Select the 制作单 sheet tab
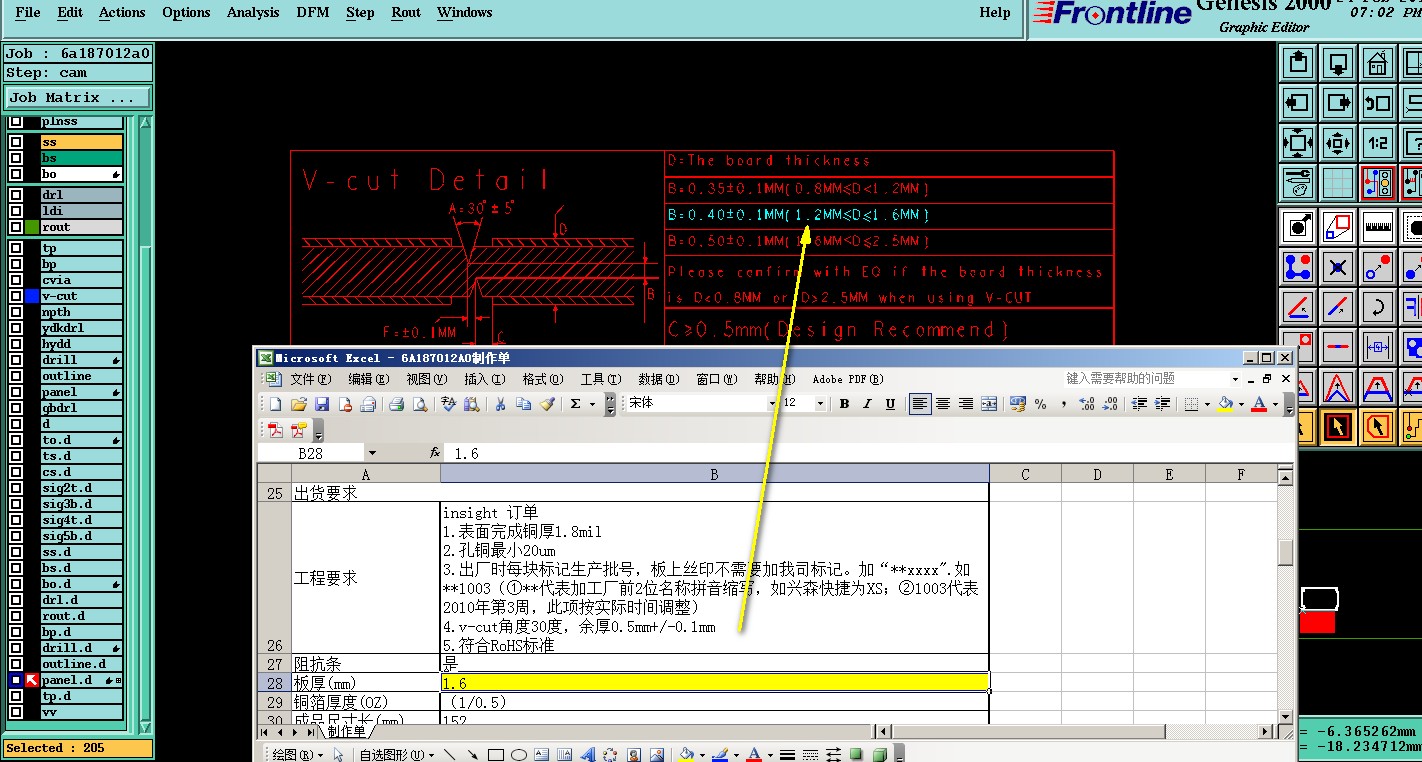 346,732
